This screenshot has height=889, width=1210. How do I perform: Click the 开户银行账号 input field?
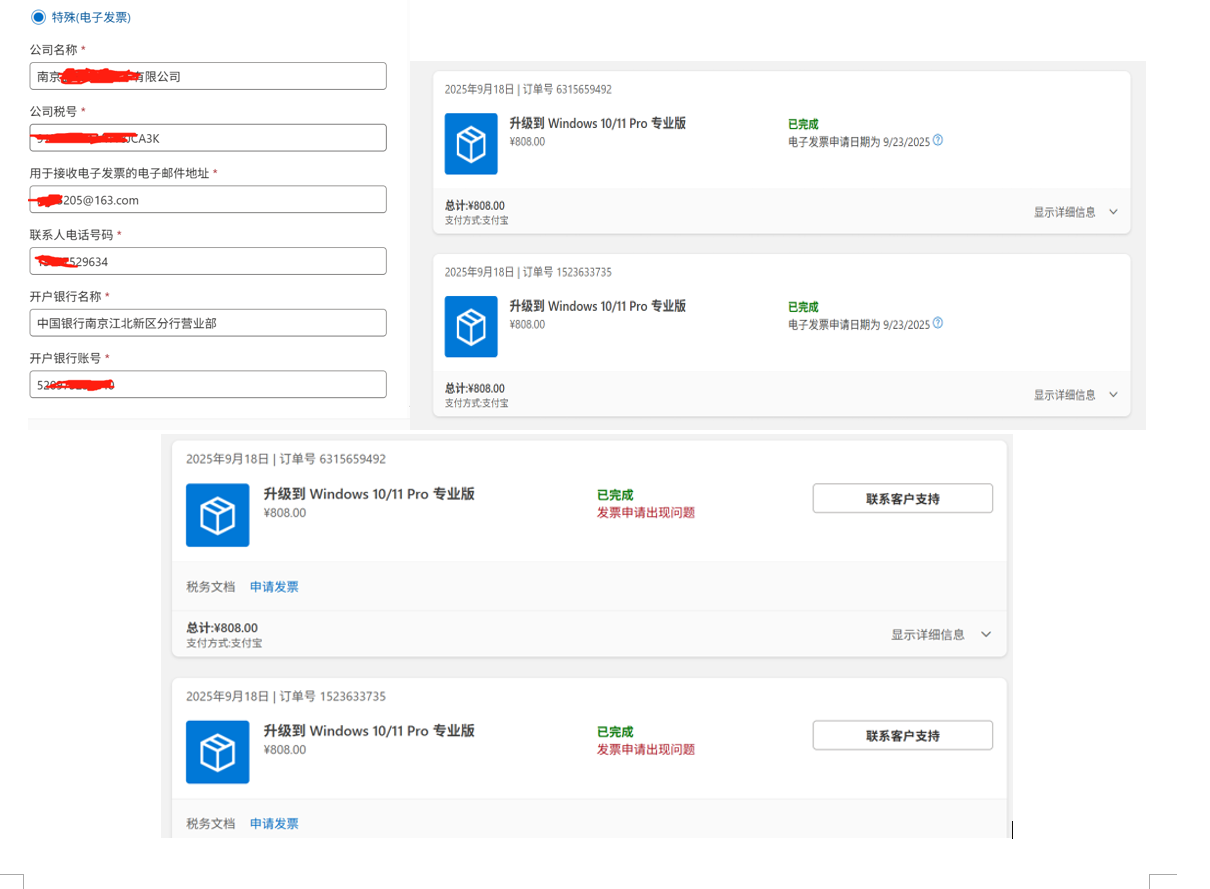click(x=208, y=385)
